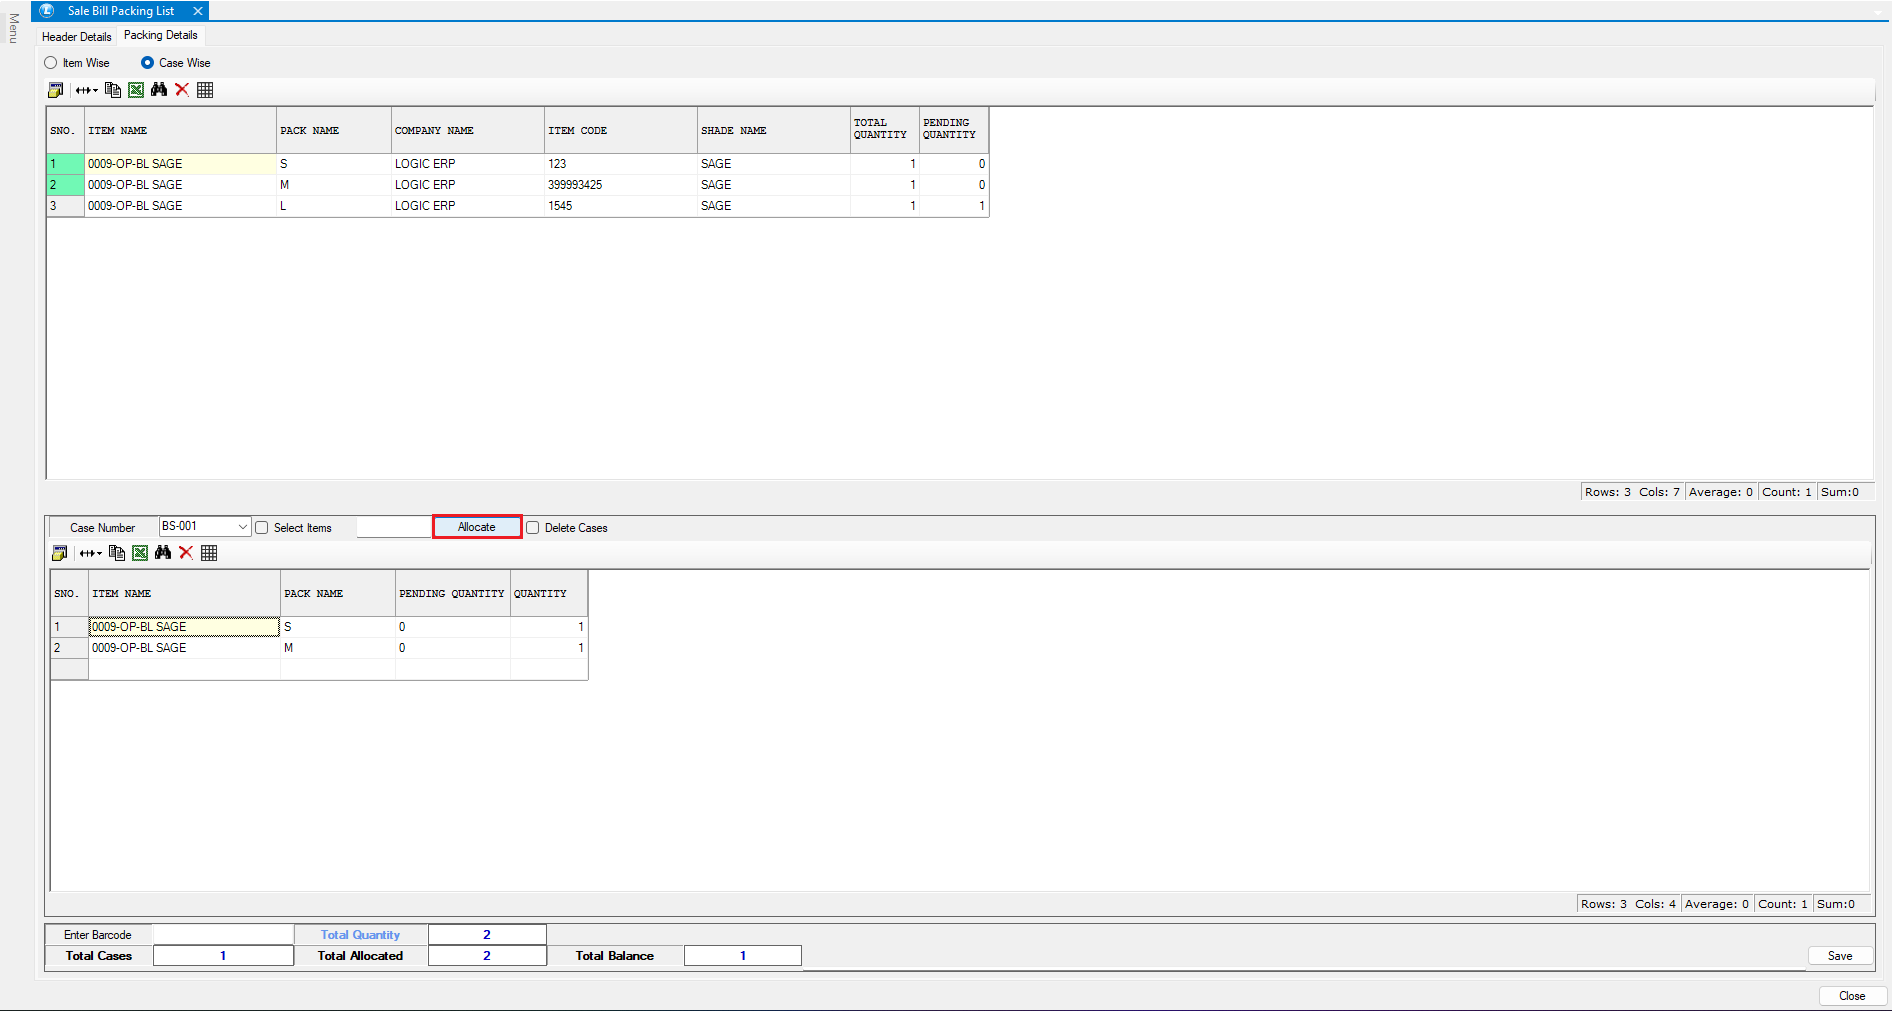Click the red X delete icon in lower toolbar
Viewport: 1892px width, 1011px height.
[x=186, y=553]
